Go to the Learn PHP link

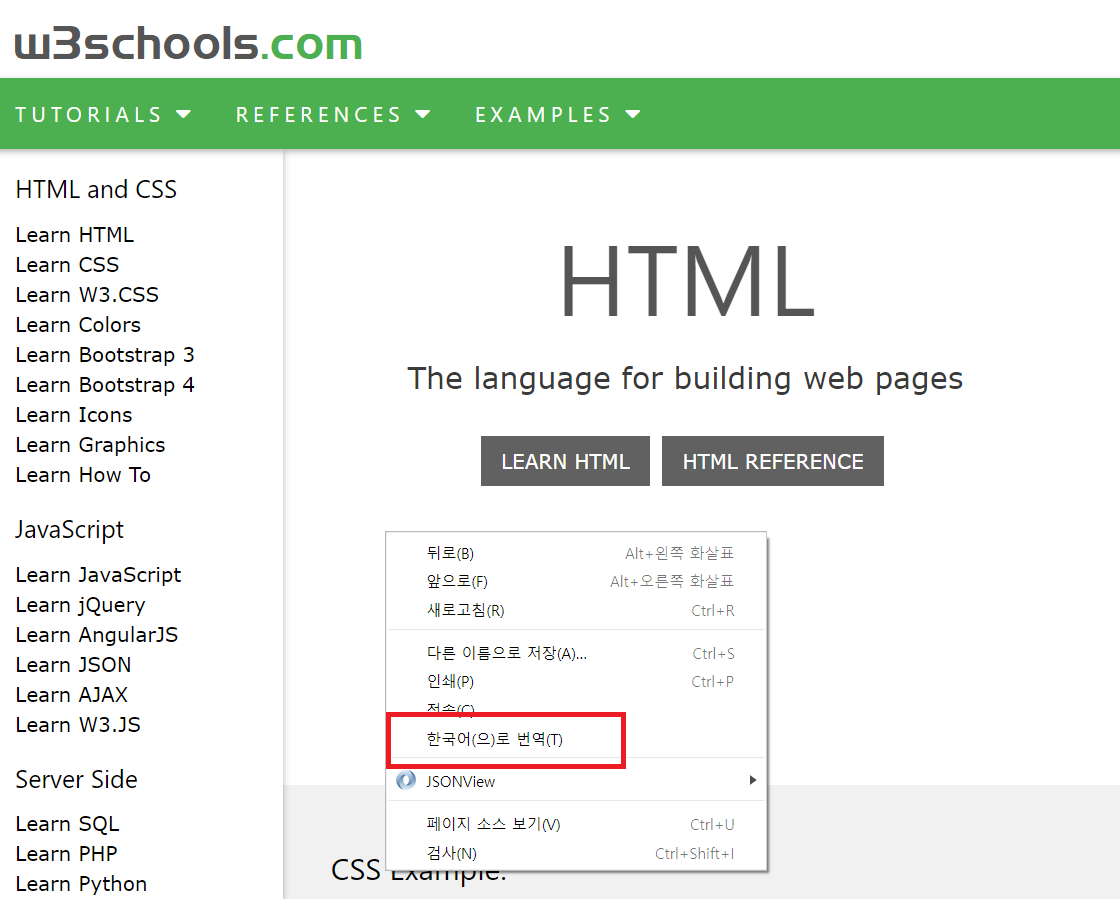click(66, 854)
